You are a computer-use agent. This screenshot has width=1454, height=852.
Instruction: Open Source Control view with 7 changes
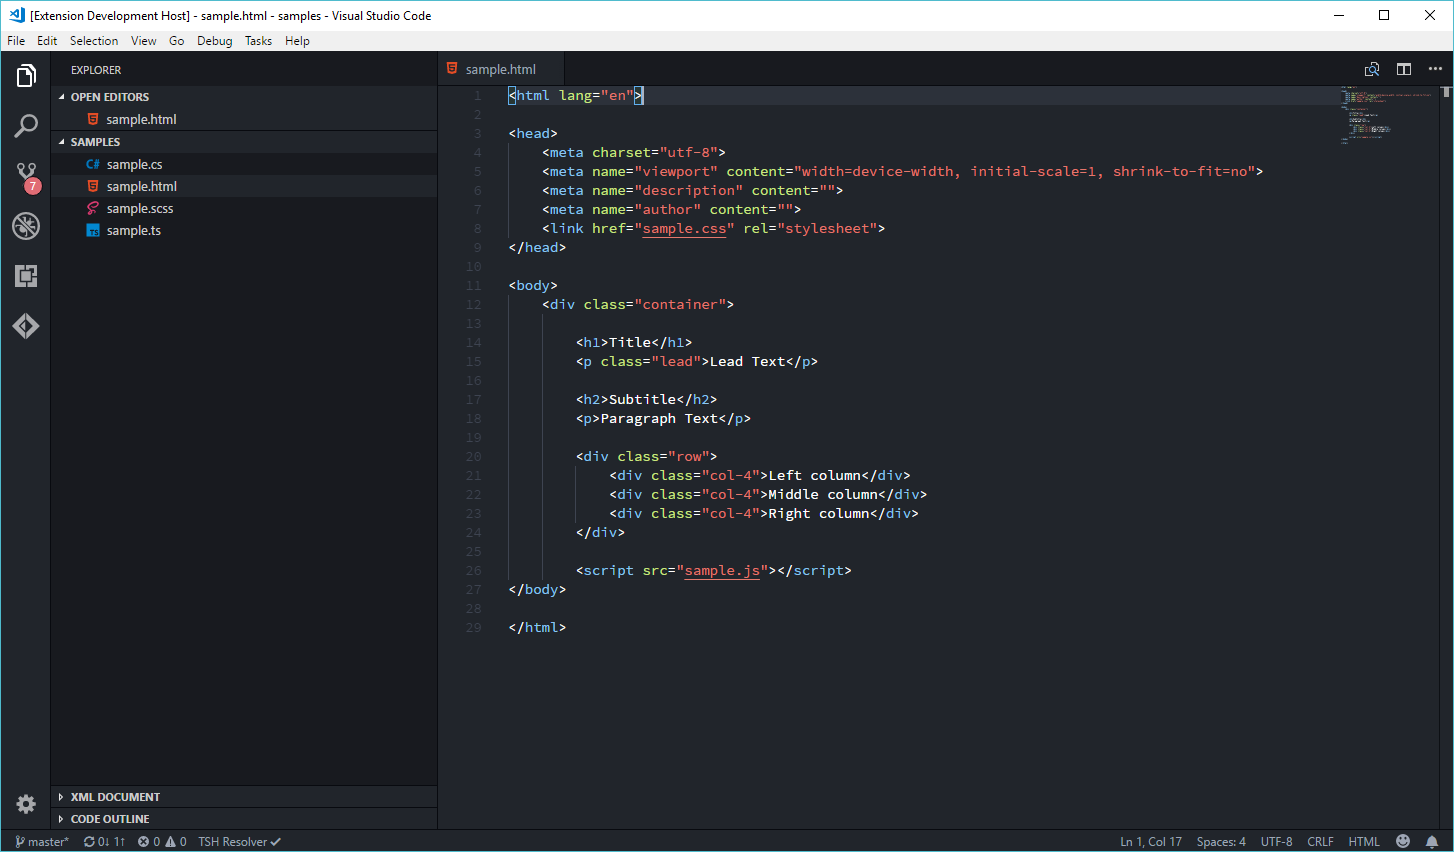click(x=26, y=177)
